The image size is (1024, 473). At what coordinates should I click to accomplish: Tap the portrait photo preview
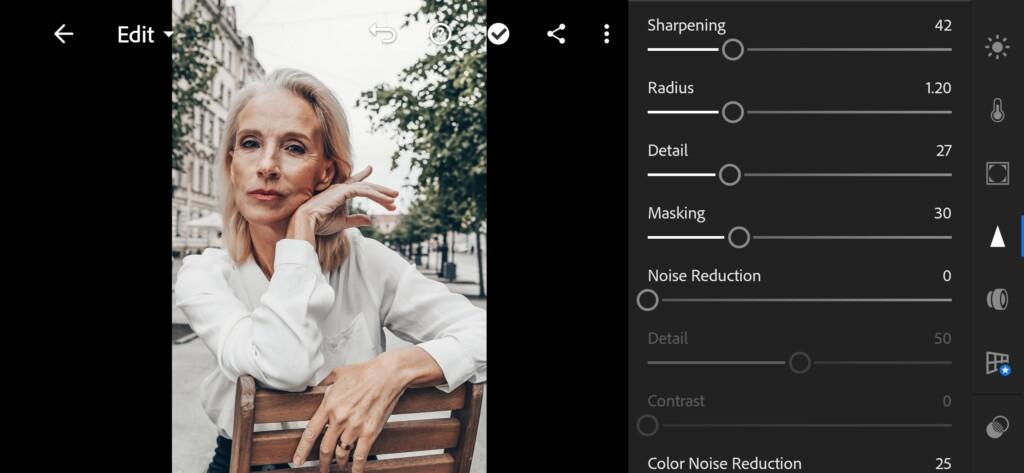[329, 236]
